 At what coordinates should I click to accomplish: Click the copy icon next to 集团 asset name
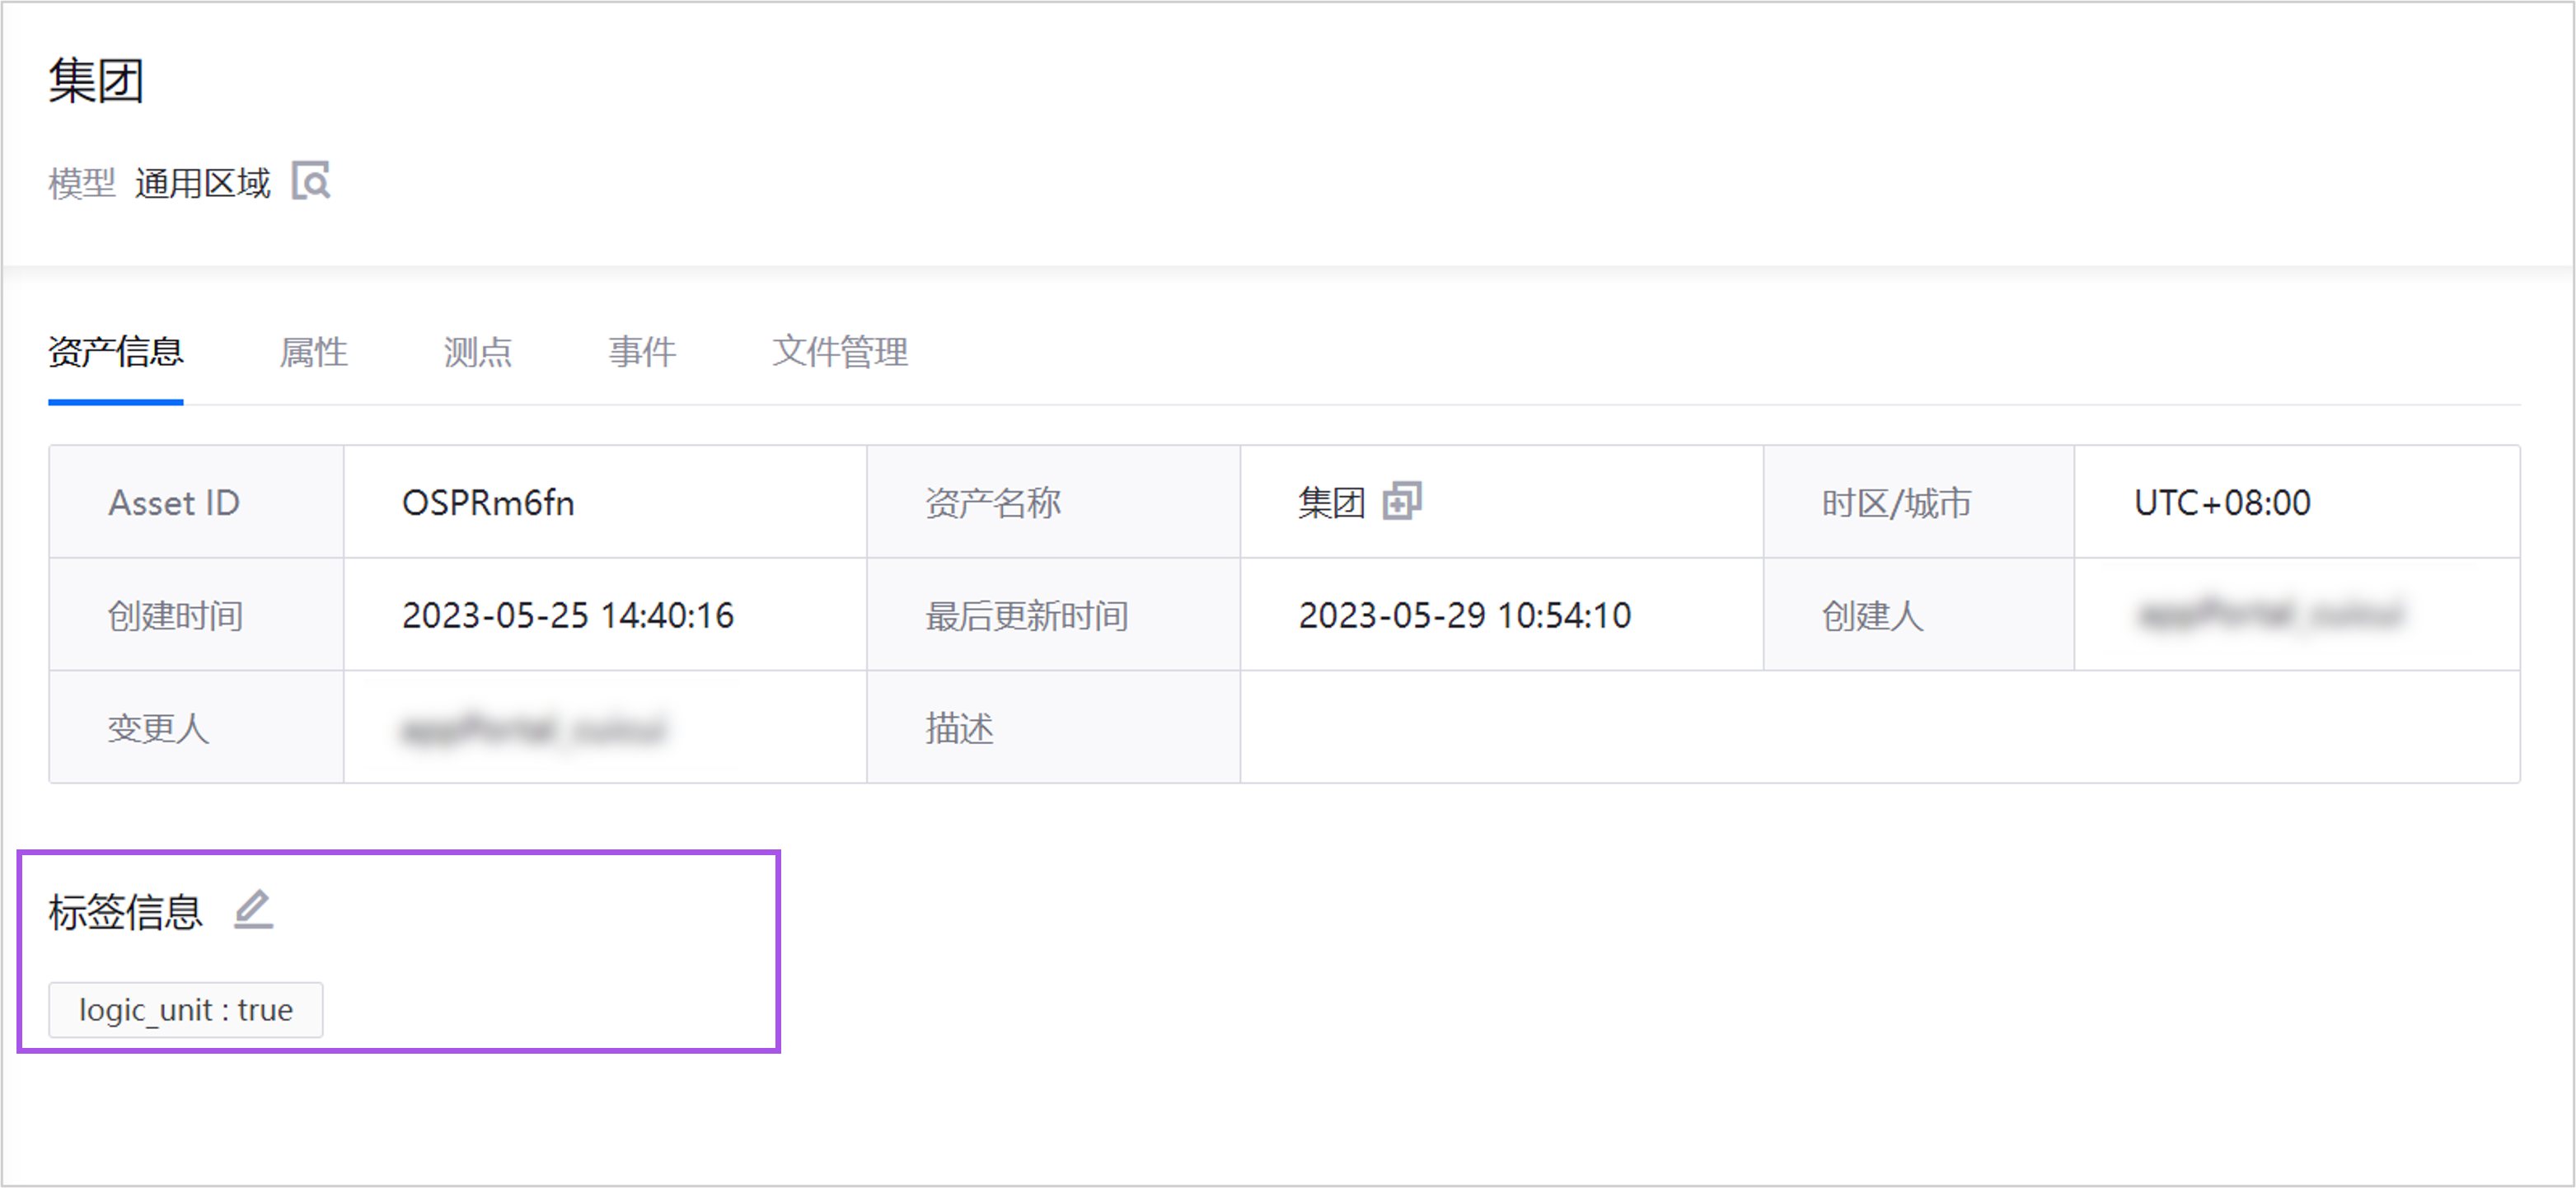coord(1402,501)
